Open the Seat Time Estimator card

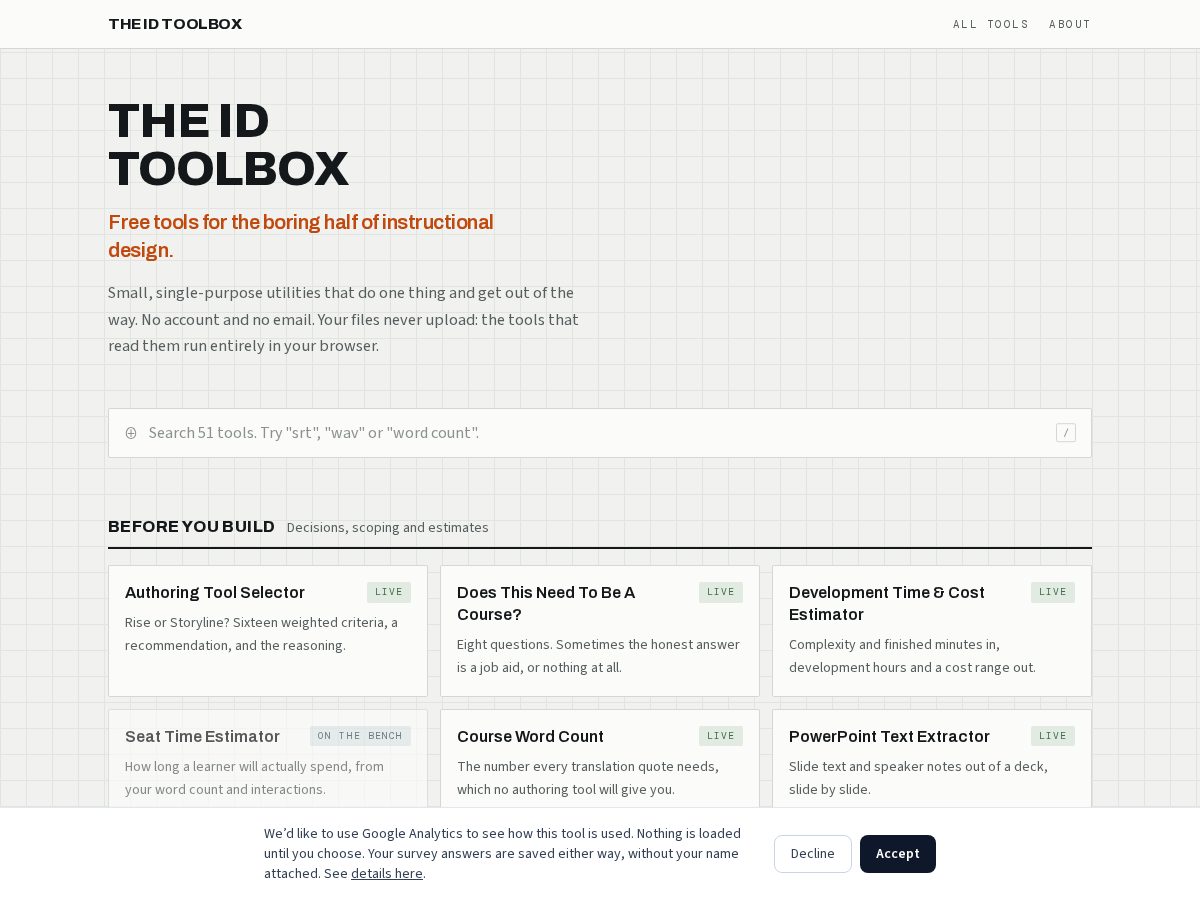point(268,758)
